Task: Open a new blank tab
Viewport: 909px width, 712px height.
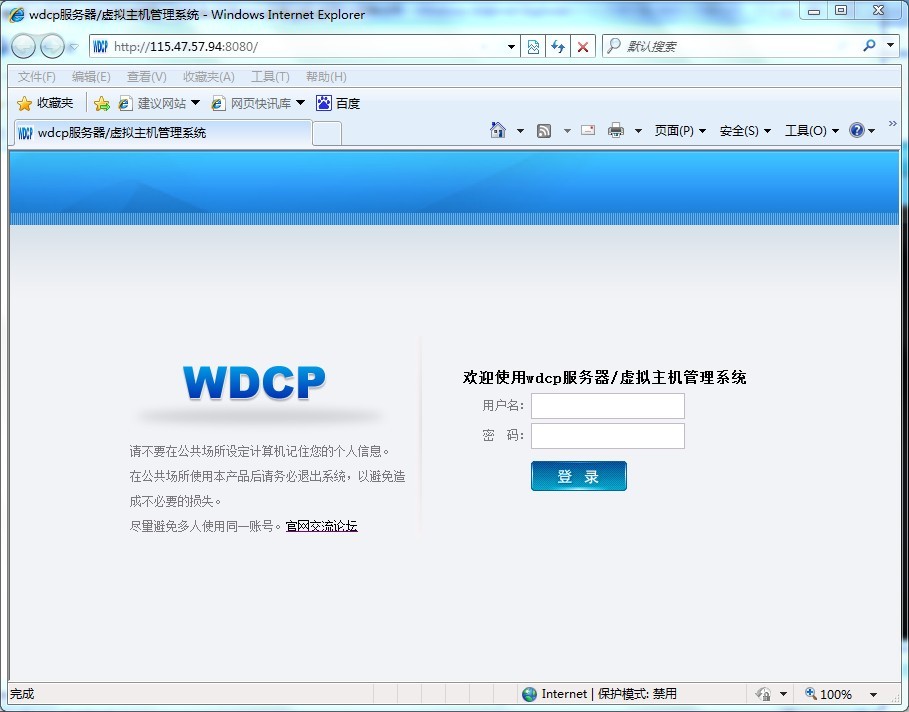Action: pos(327,133)
